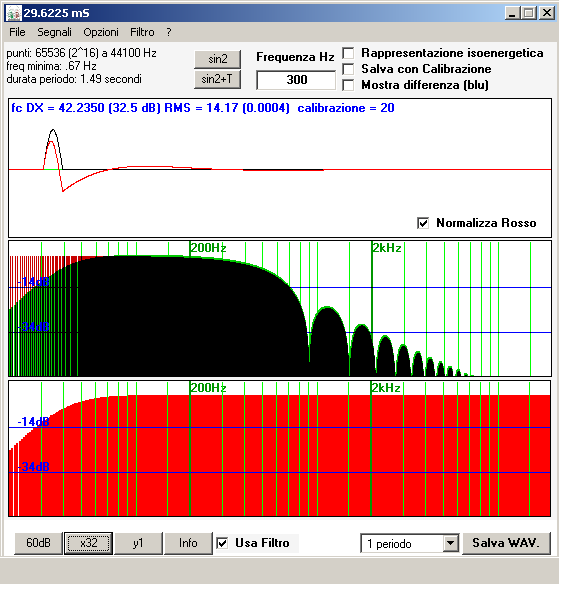561x589 pixels.
Task: Click the 'calibrazione = 20' text
Action: pos(346,108)
